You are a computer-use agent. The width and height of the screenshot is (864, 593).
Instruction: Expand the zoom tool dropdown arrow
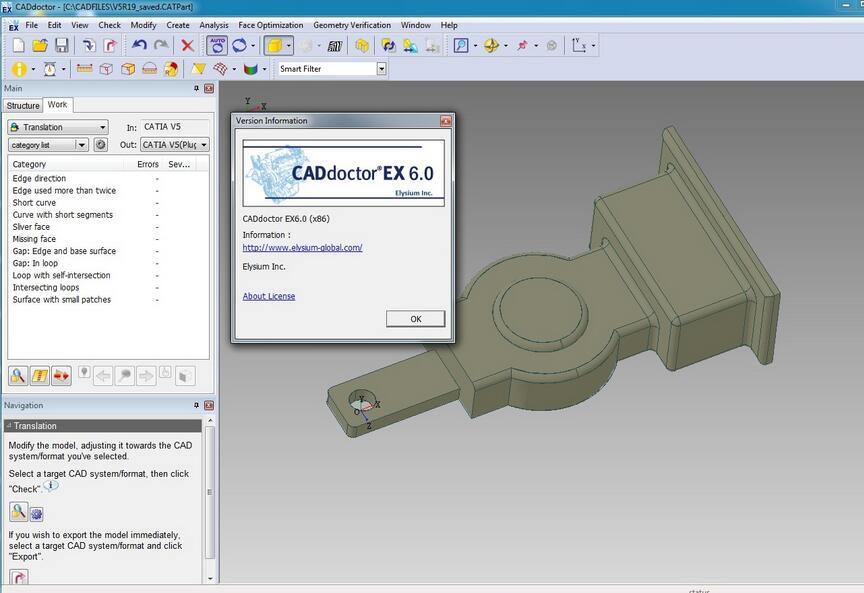point(475,46)
